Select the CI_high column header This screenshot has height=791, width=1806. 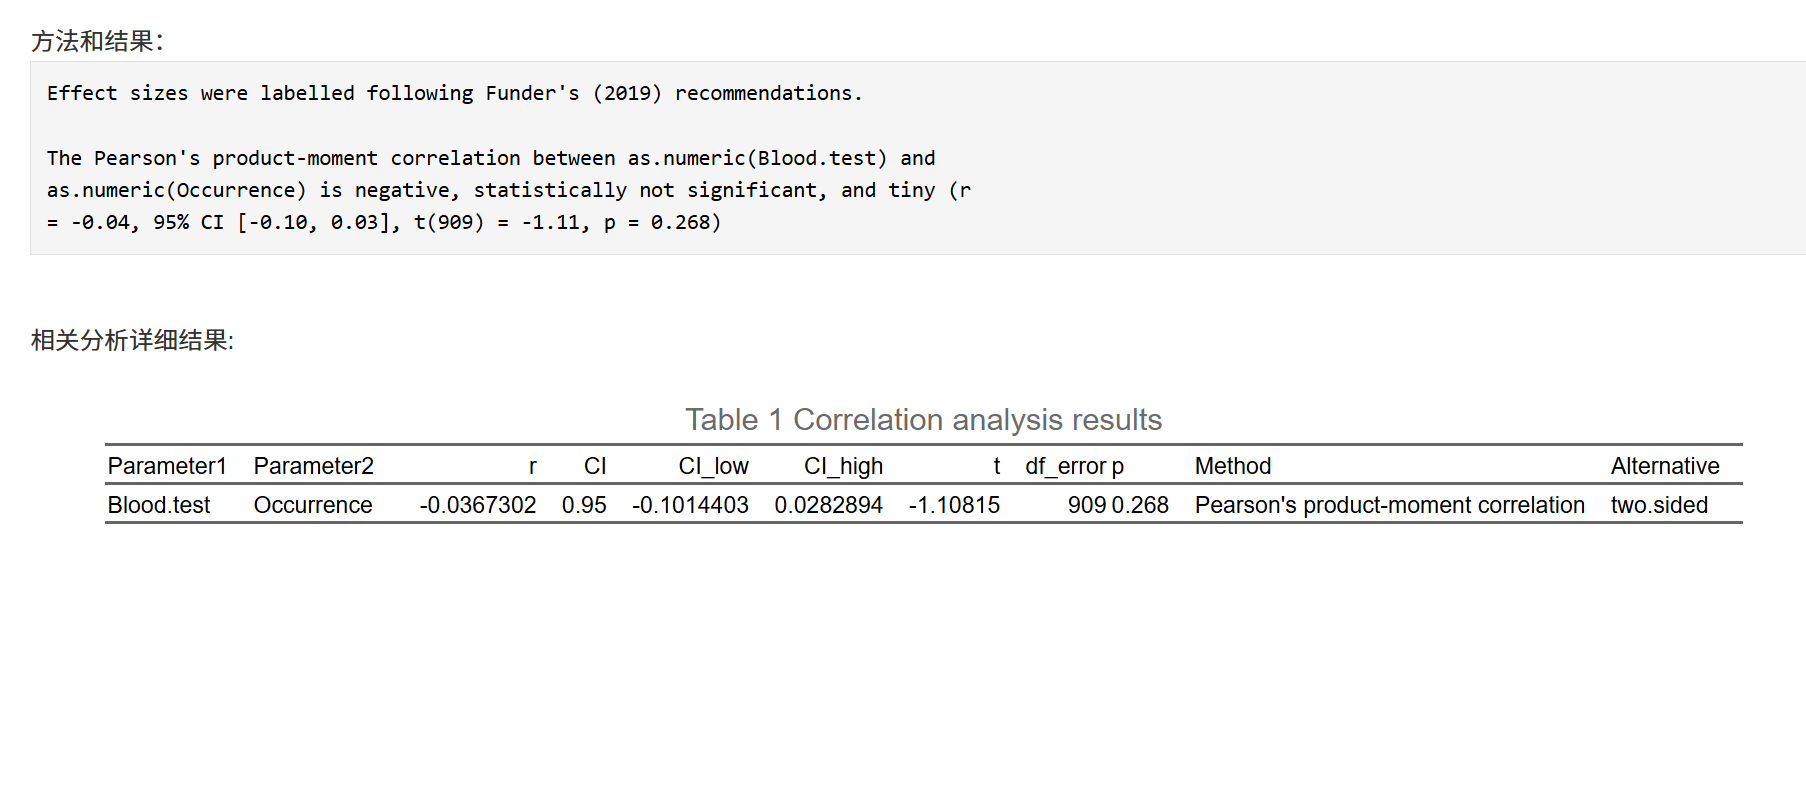coord(843,466)
